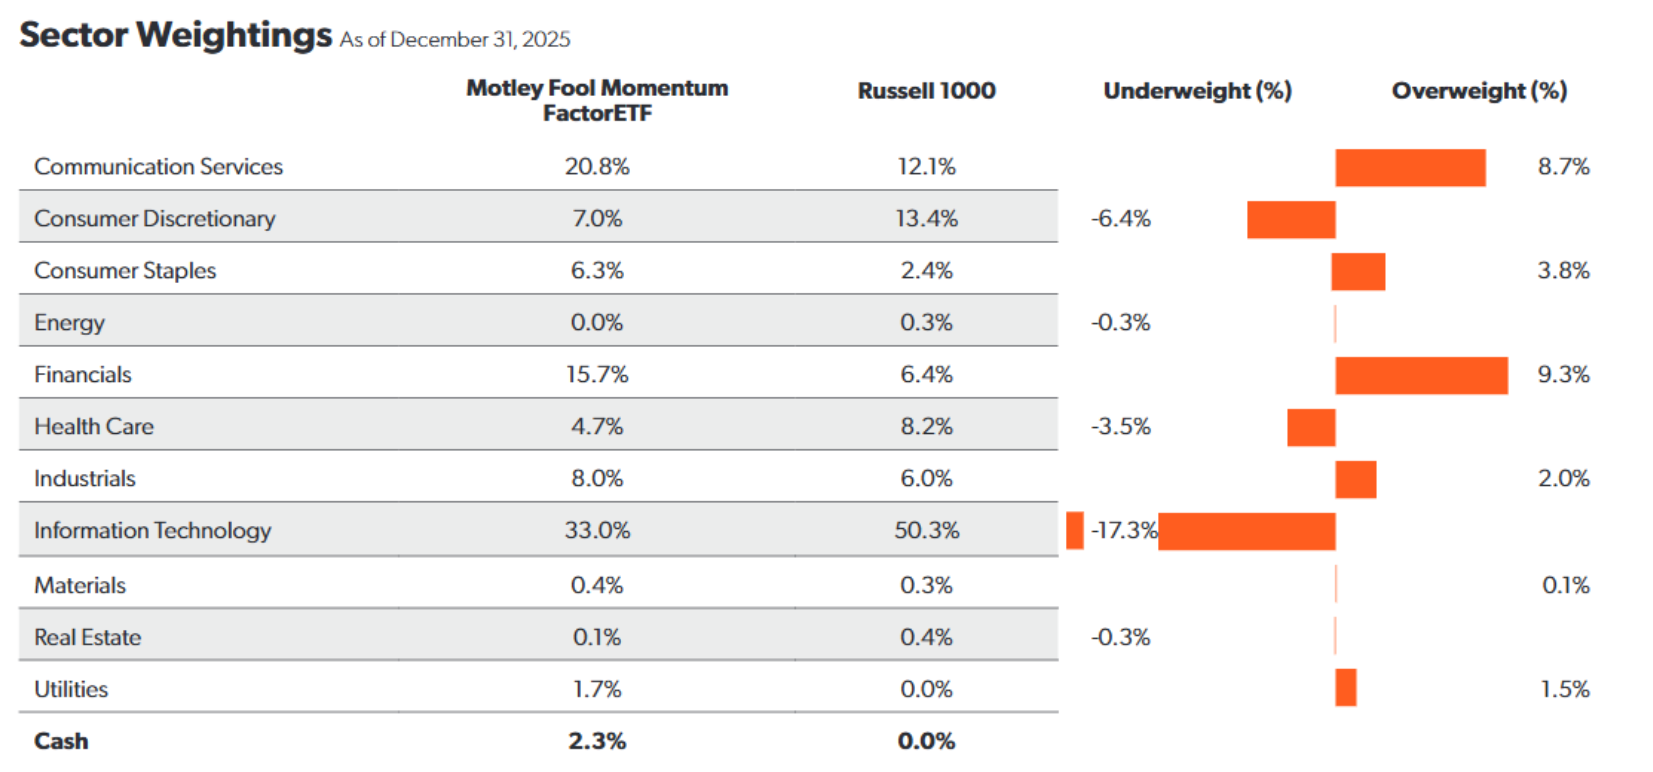Screen dimensions: 1653x772
Task: Select the 9.3% overweight value for Financials
Action: [1563, 375]
